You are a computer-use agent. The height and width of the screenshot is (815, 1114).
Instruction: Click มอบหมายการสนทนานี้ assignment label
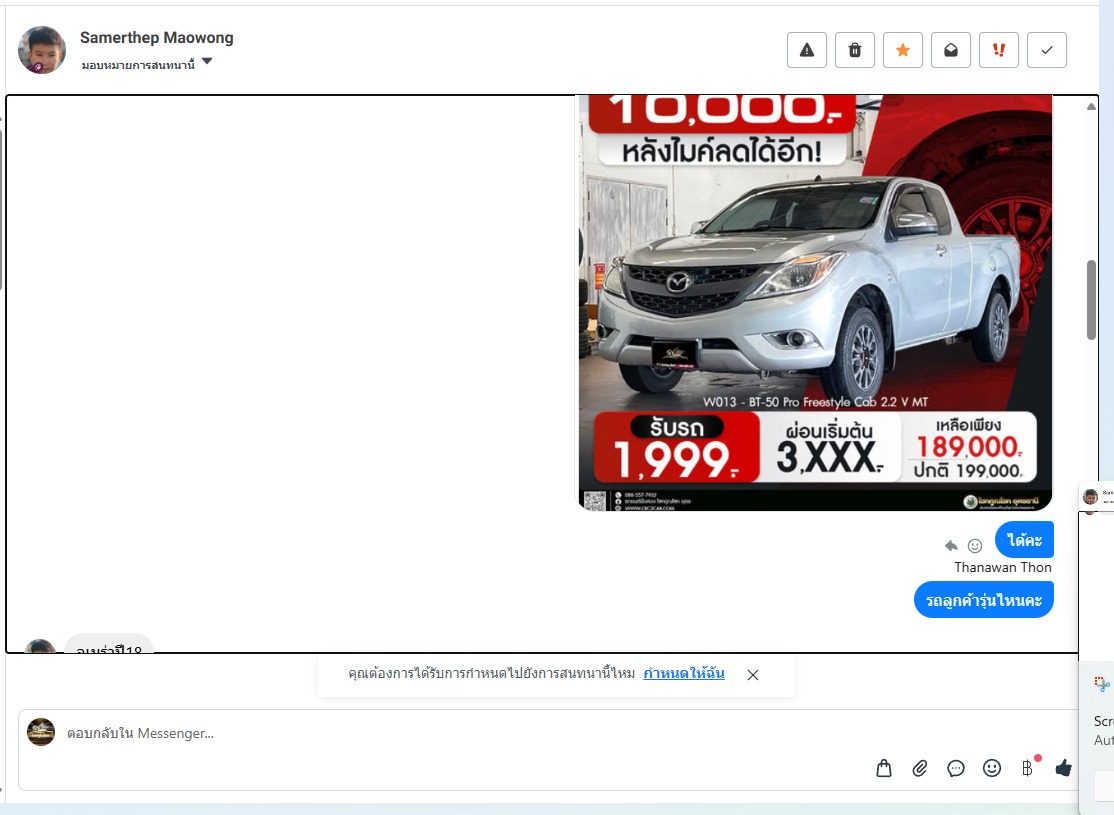point(138,65)
